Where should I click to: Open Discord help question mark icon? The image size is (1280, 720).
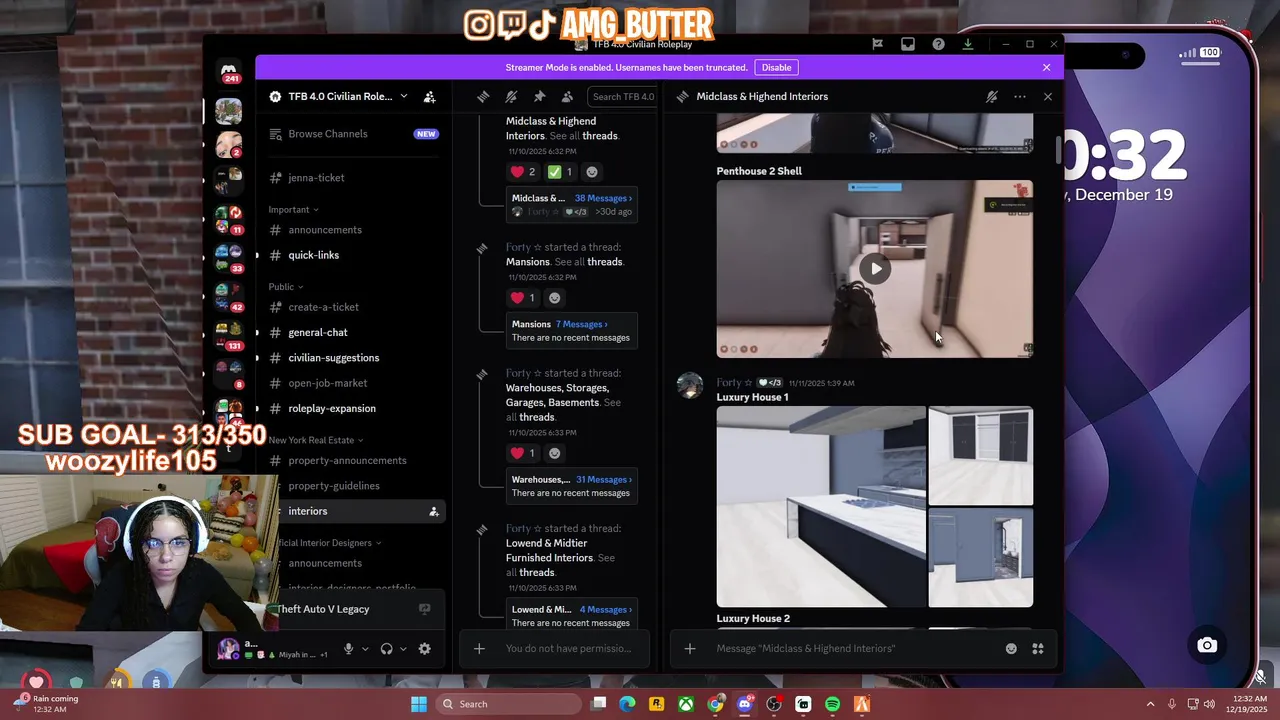[938, 44]
